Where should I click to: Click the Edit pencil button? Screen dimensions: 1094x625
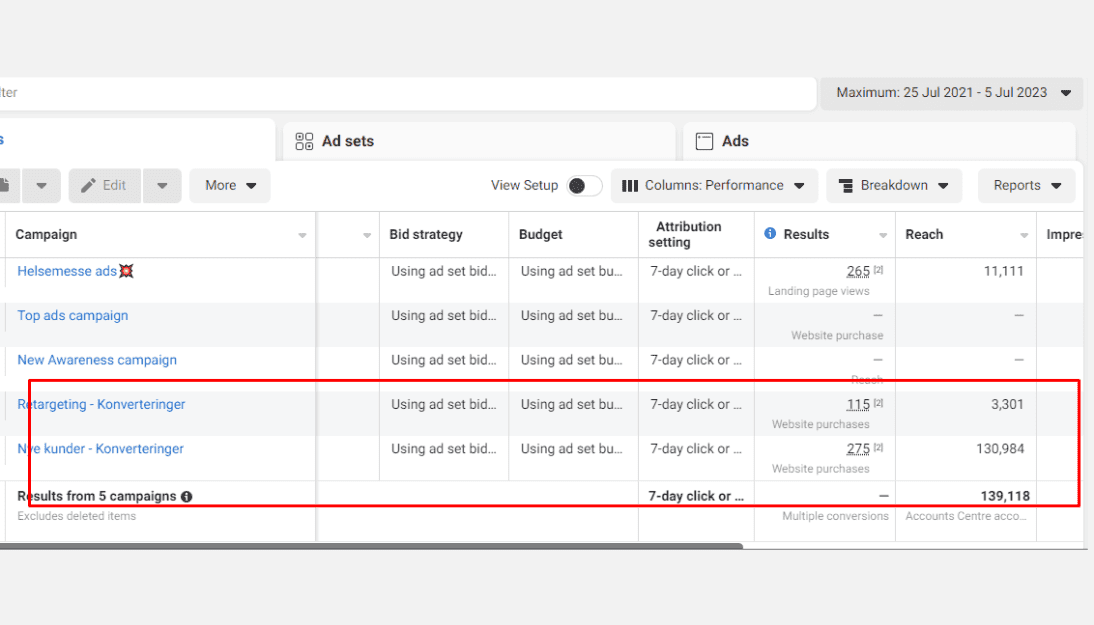pos(104,186)
